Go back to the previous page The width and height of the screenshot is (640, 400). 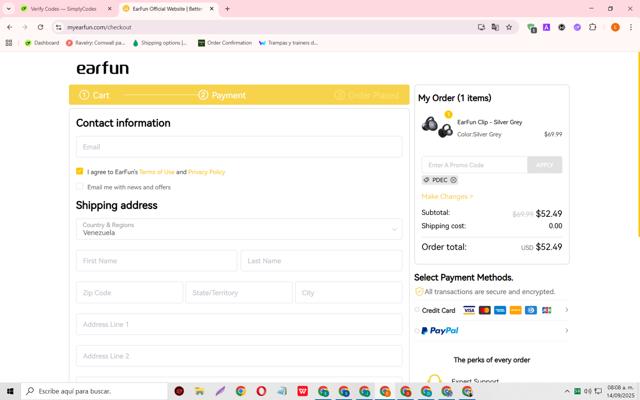click(9, 27)
